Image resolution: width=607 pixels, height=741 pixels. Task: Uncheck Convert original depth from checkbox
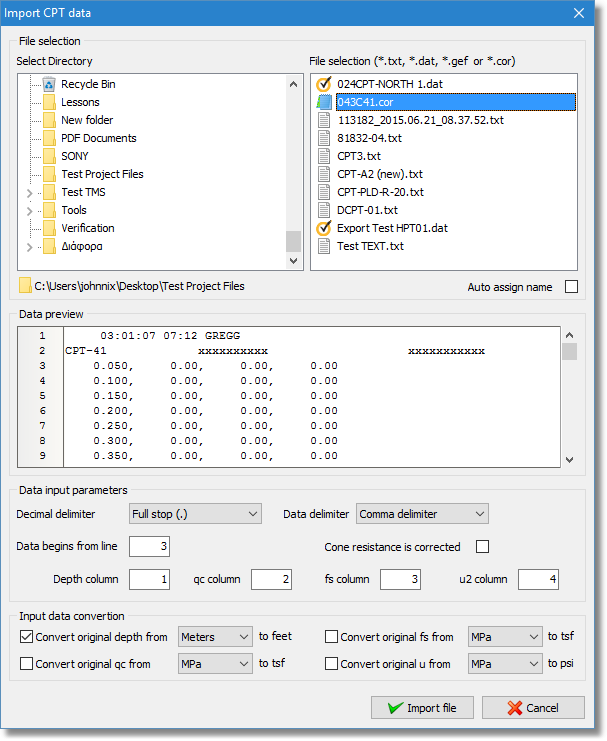pos(26,637)
